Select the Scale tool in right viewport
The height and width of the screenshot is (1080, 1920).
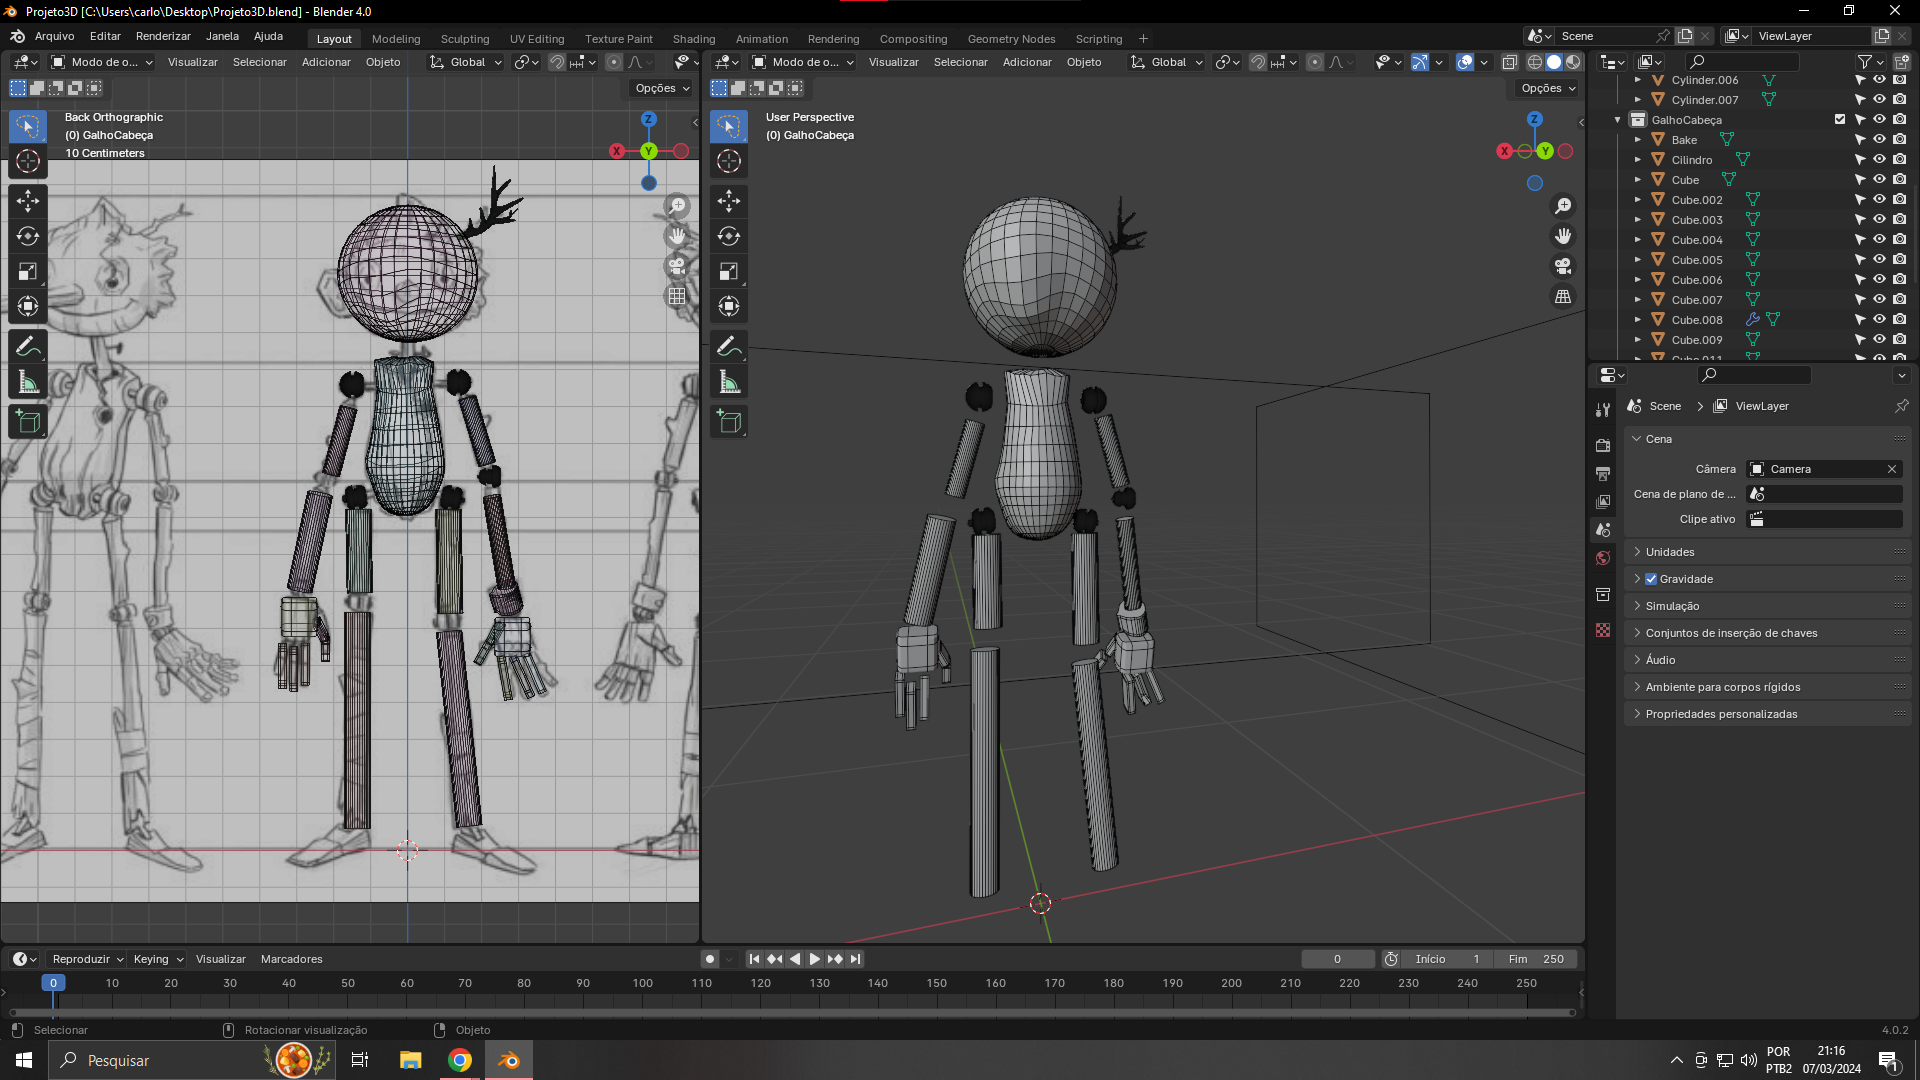[x=729, y=272]
